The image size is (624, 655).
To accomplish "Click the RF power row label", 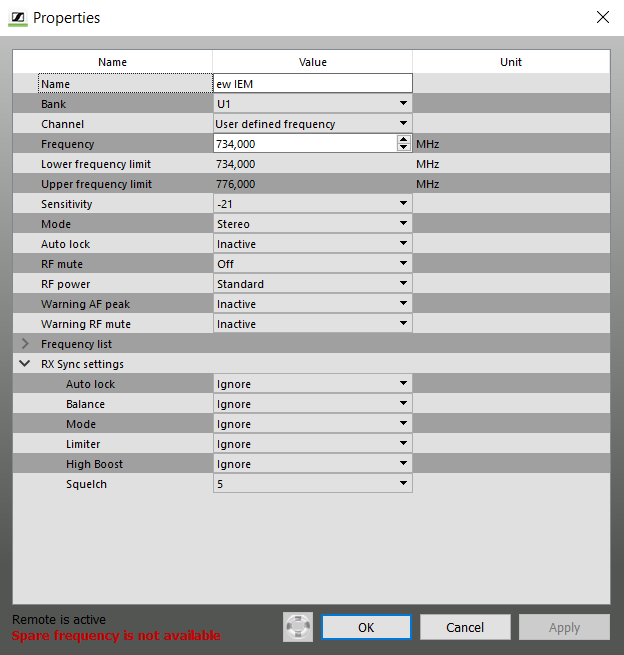I will pyautogui.click(x=65, y=284).
